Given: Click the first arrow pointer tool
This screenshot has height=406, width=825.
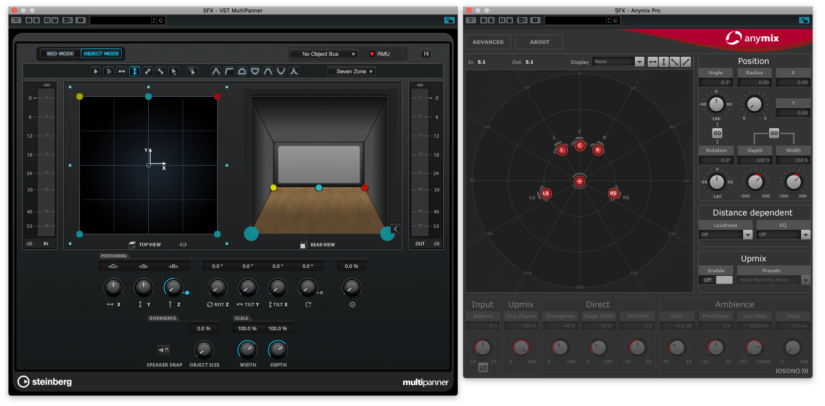Looking at the screenshot, I should click(x=96, y=72).
